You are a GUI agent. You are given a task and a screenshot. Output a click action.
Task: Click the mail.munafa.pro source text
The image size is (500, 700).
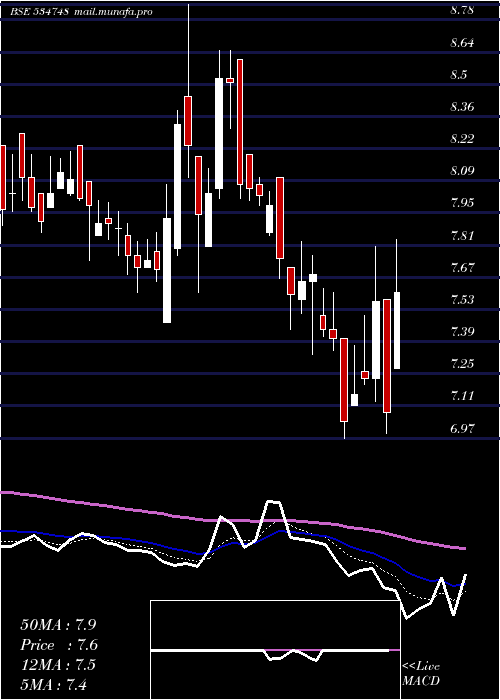click(x=113, y=12)
